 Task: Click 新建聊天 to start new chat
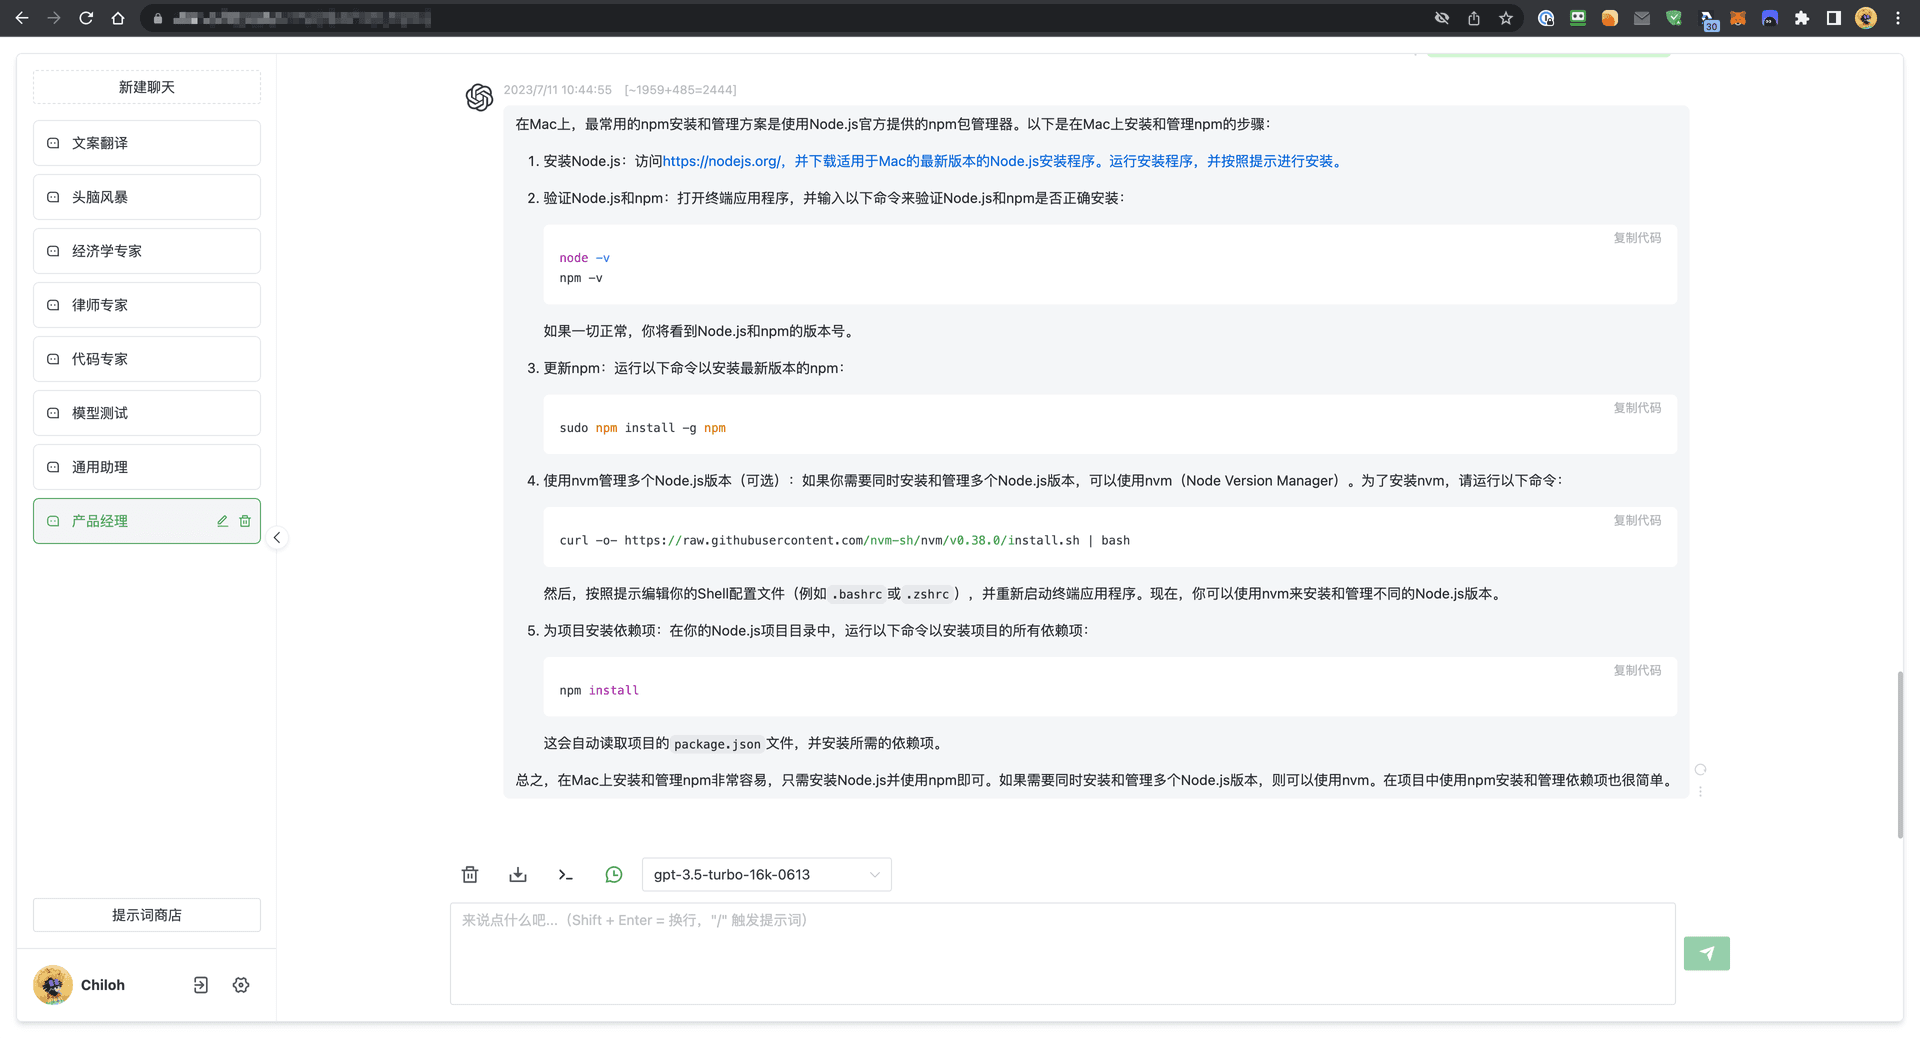(147, 87)
